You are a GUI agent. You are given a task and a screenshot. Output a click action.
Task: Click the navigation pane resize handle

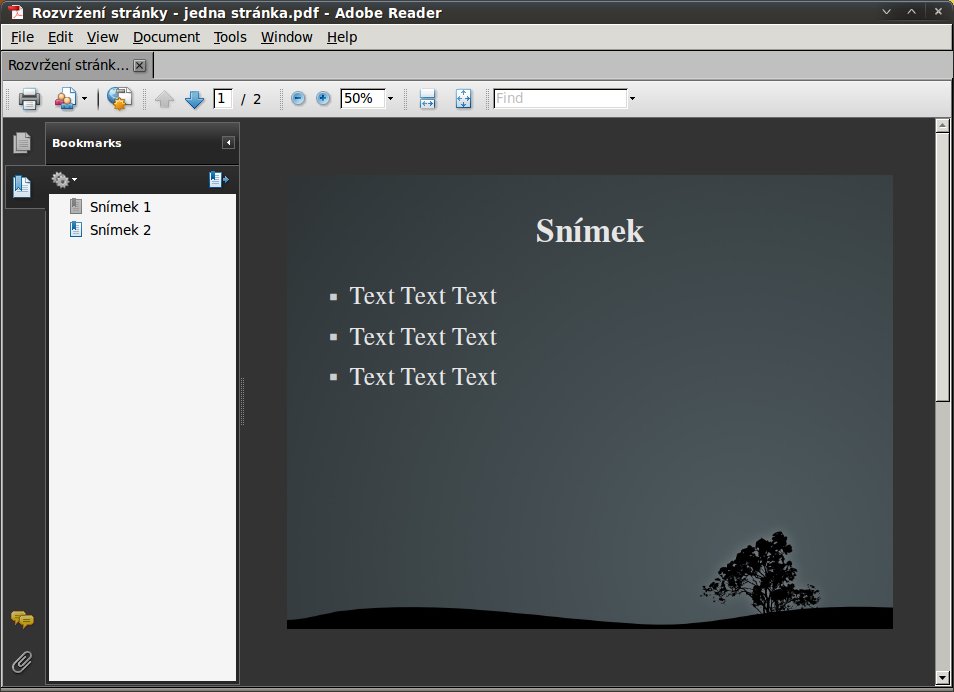click(242, 402)
